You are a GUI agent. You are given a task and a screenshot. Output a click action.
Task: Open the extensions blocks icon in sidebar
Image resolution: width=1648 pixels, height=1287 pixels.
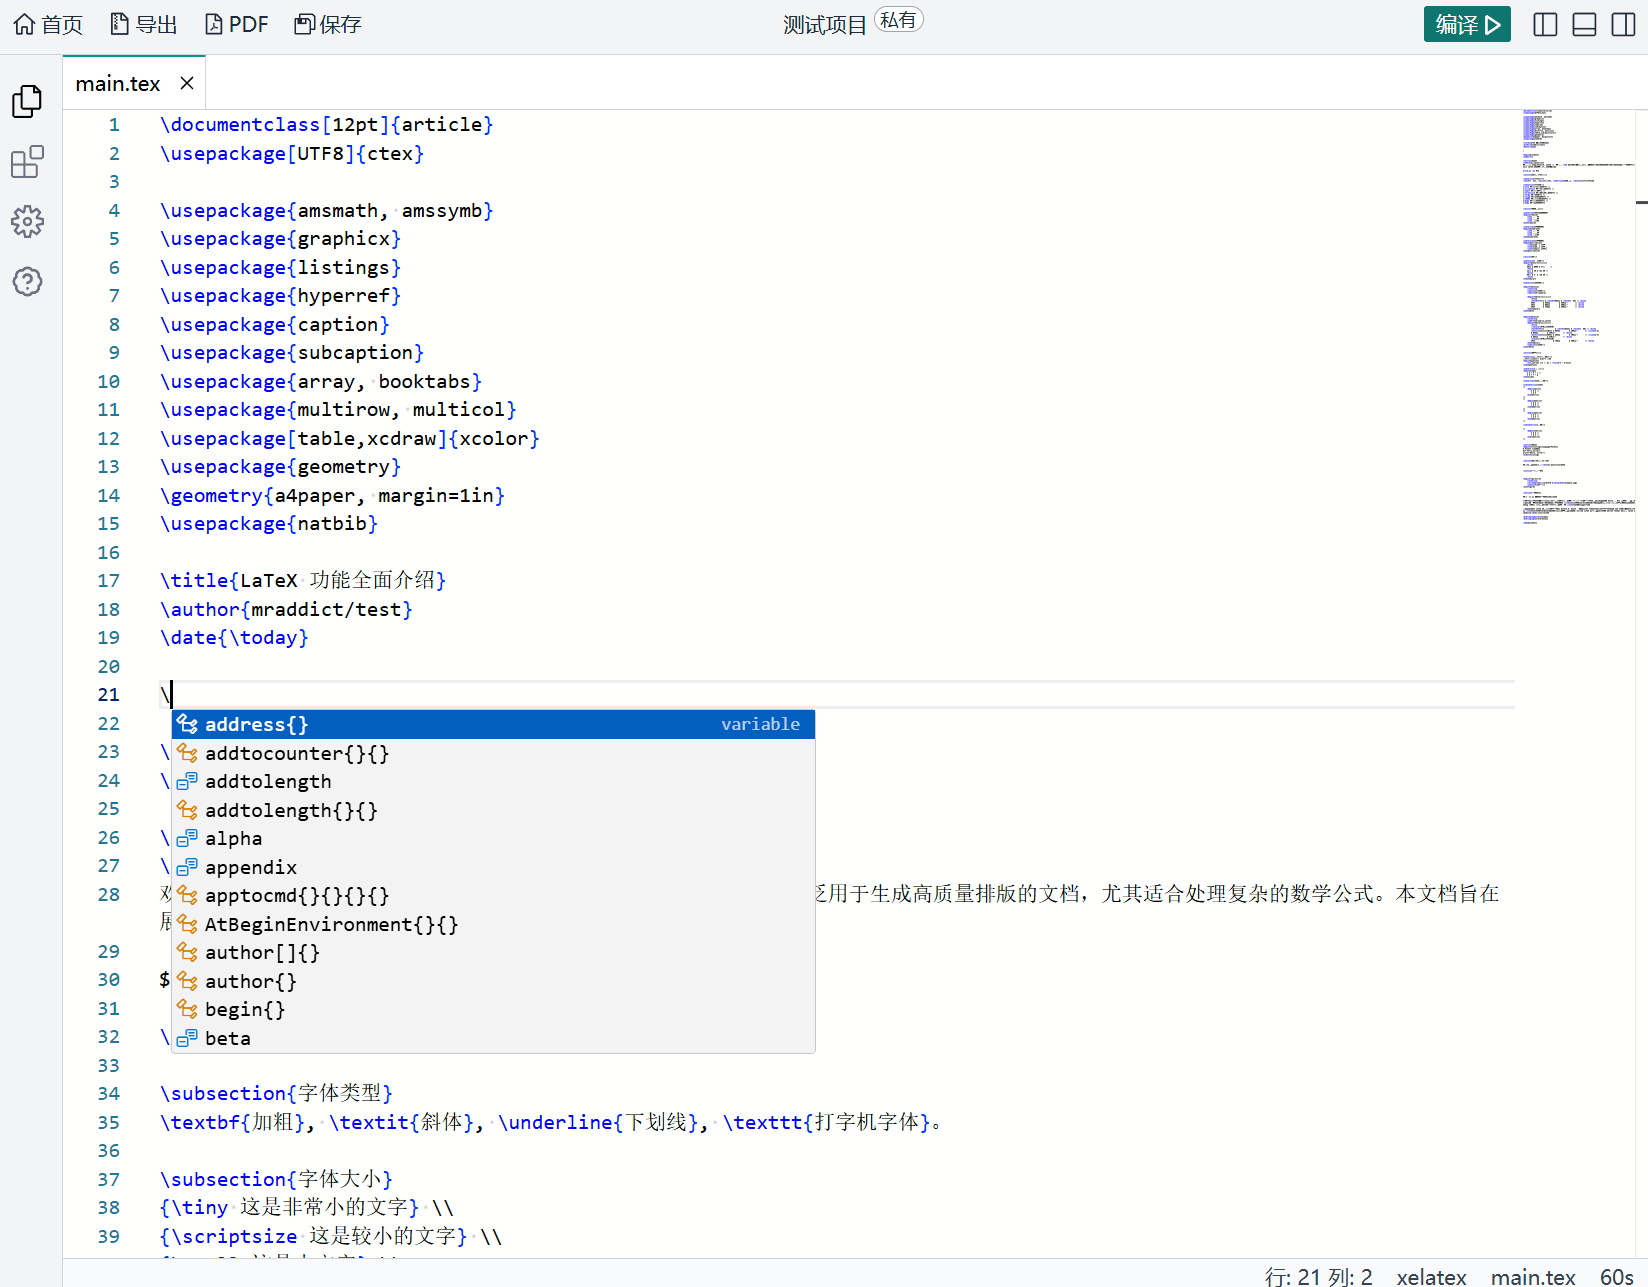click(27, 162)
